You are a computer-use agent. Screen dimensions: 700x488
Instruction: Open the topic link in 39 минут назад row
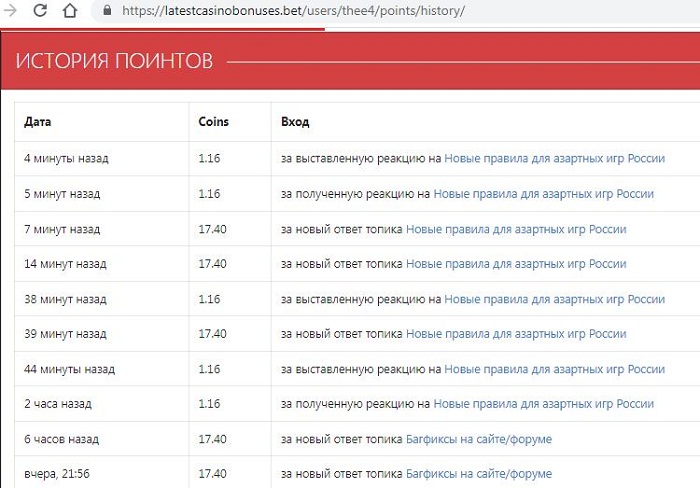(516, 334)
